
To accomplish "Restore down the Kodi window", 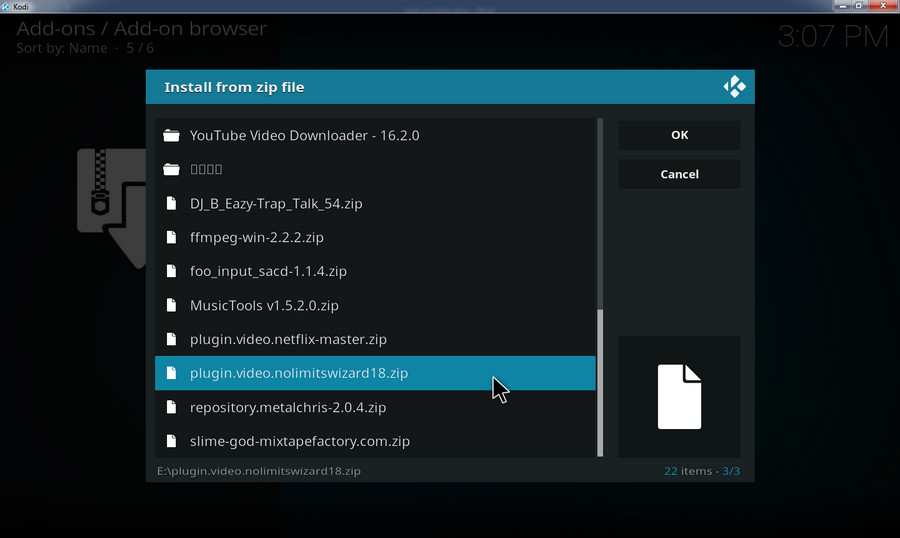I will 859,5.
